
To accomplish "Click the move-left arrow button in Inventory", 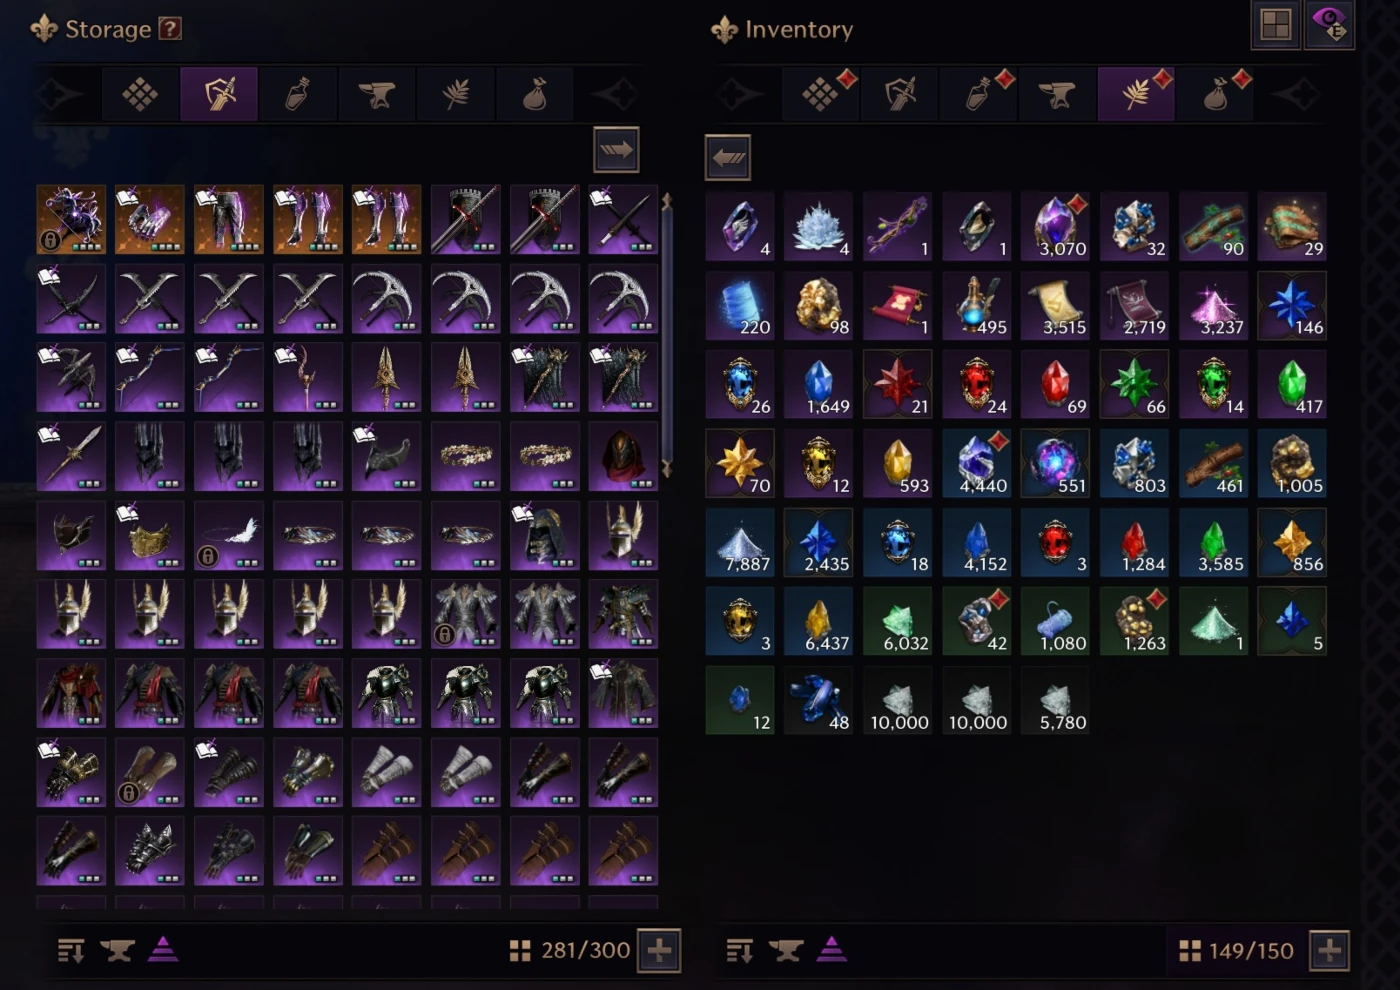I will pos(728,157).
